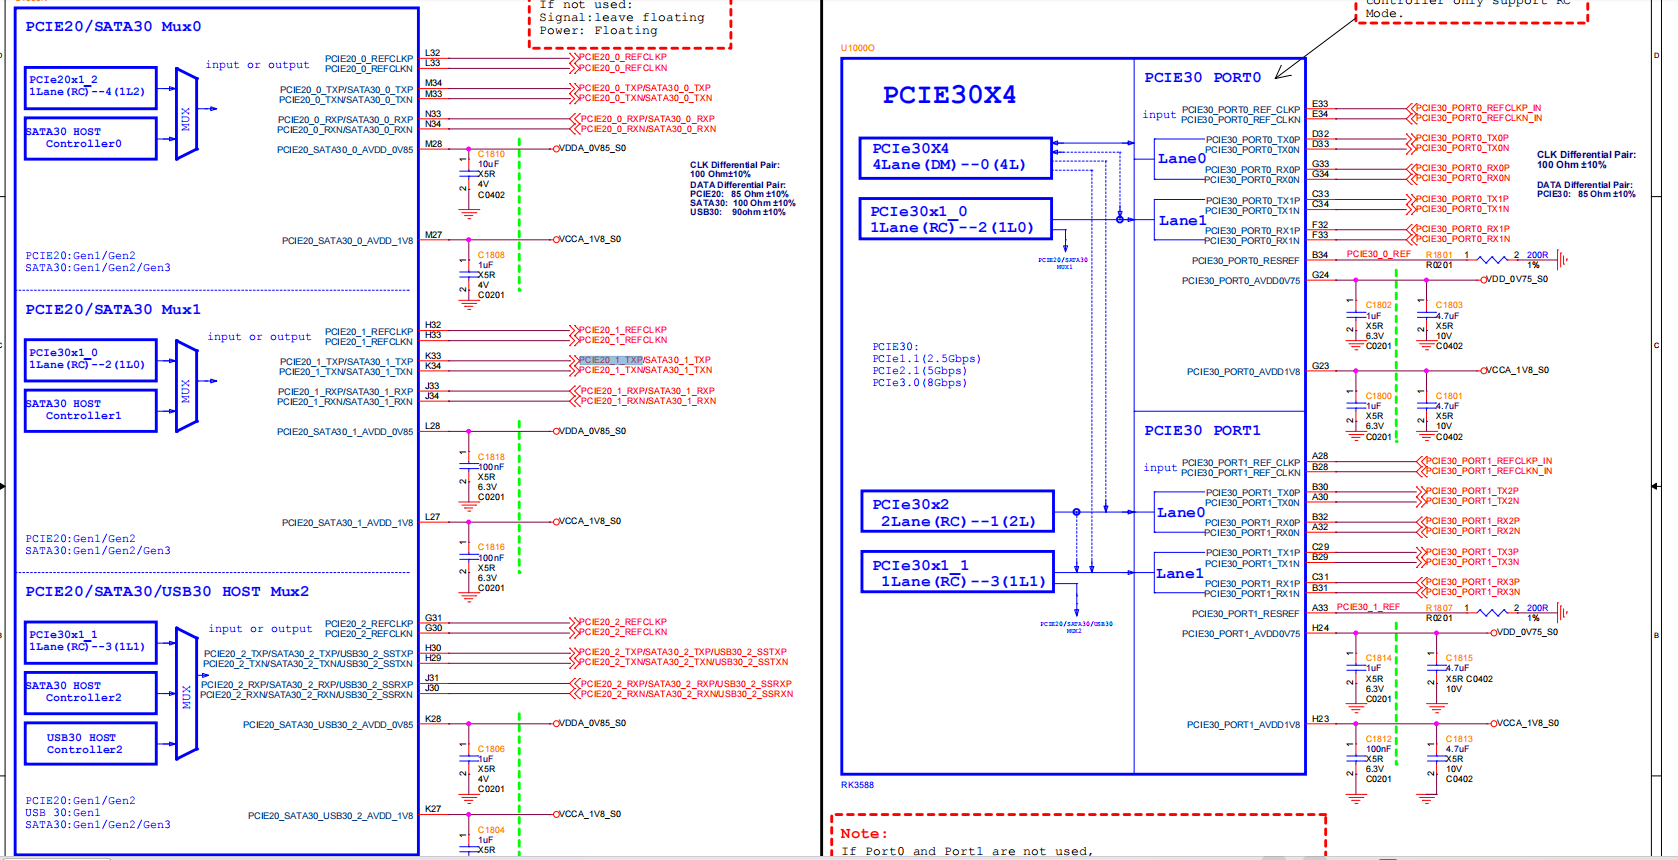Click the 'PCIE30_PORT0_RESREF' pin name
This screenshot has height=860, width=1678.
click(x=1245, y=261)
